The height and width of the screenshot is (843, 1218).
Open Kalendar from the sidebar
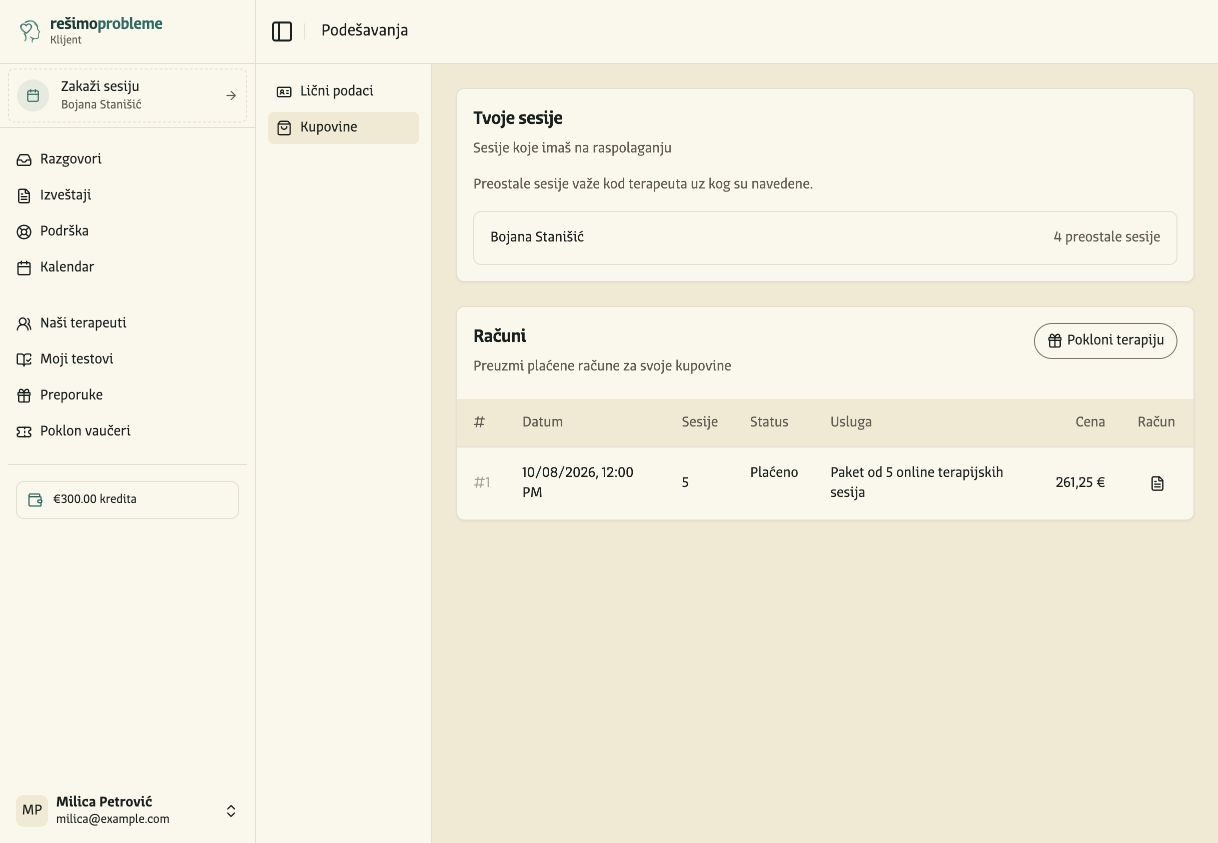click(127, 267)
